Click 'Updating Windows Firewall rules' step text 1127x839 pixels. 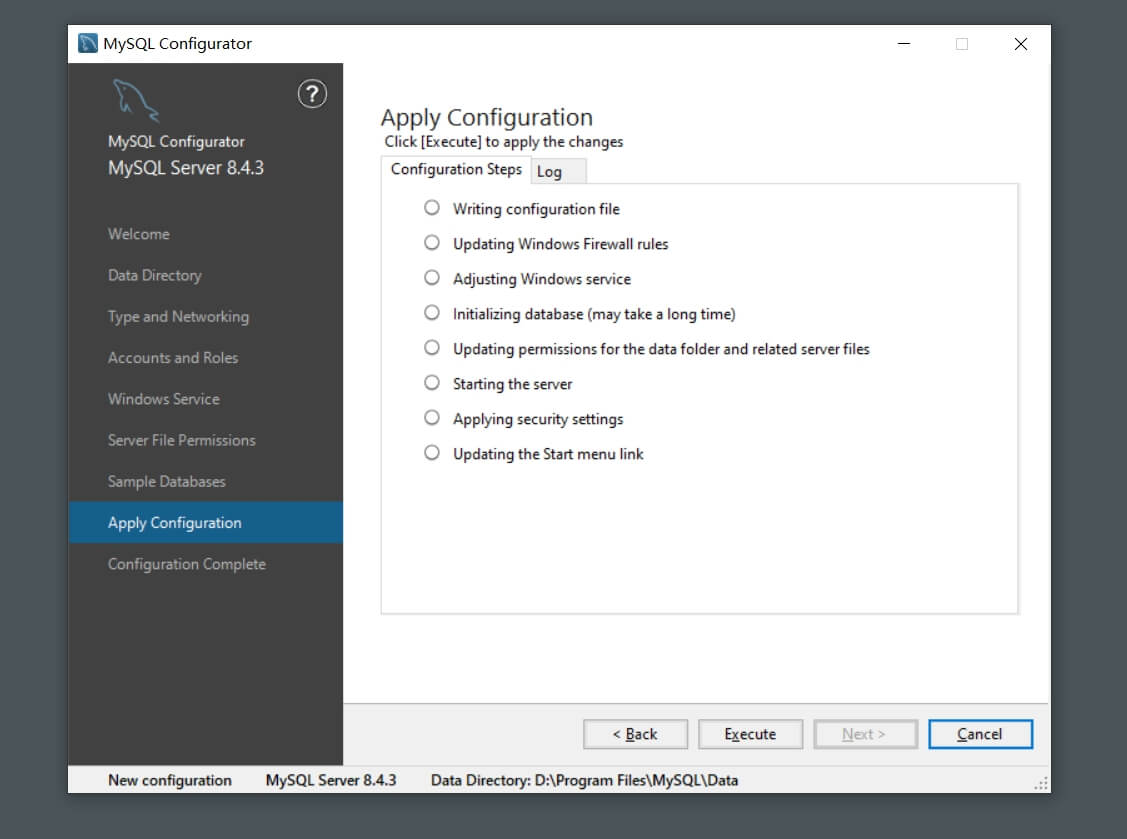coord(561,244)
